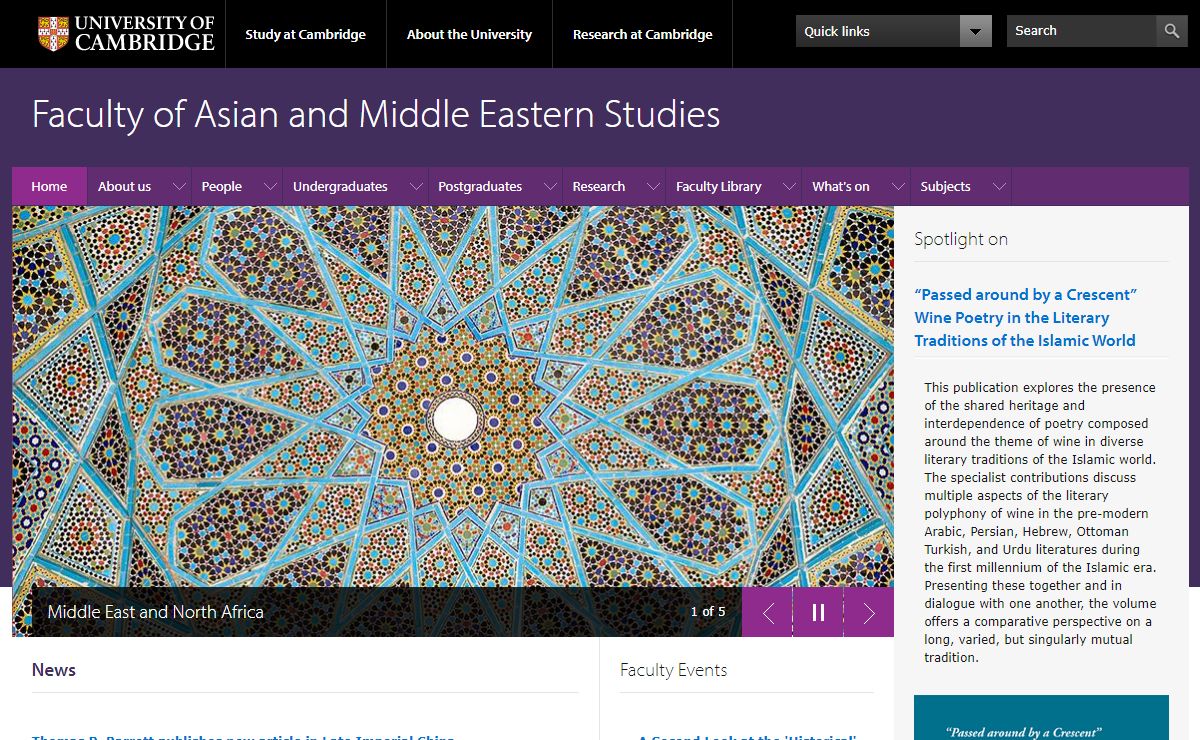Expand the Research submenu arrow
This screenshot has height=740, width=1200.
[x=653, y=186]
